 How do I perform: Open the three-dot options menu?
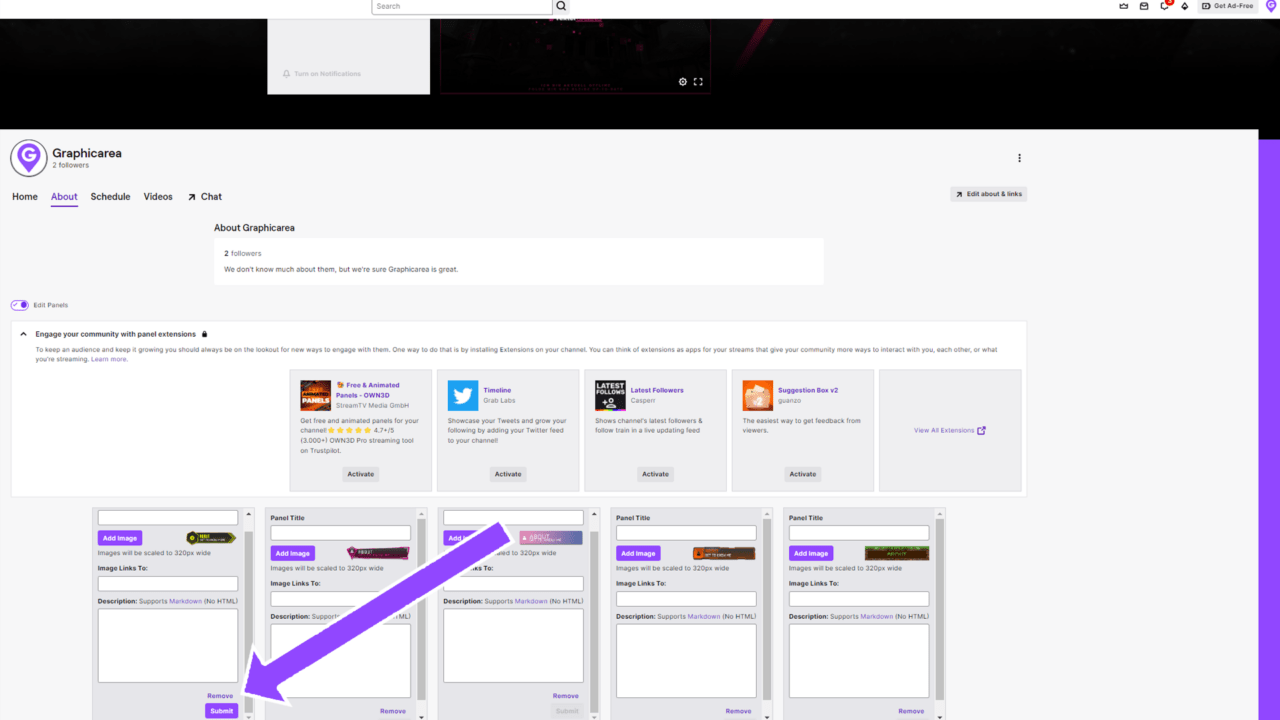click(1019, 158)
